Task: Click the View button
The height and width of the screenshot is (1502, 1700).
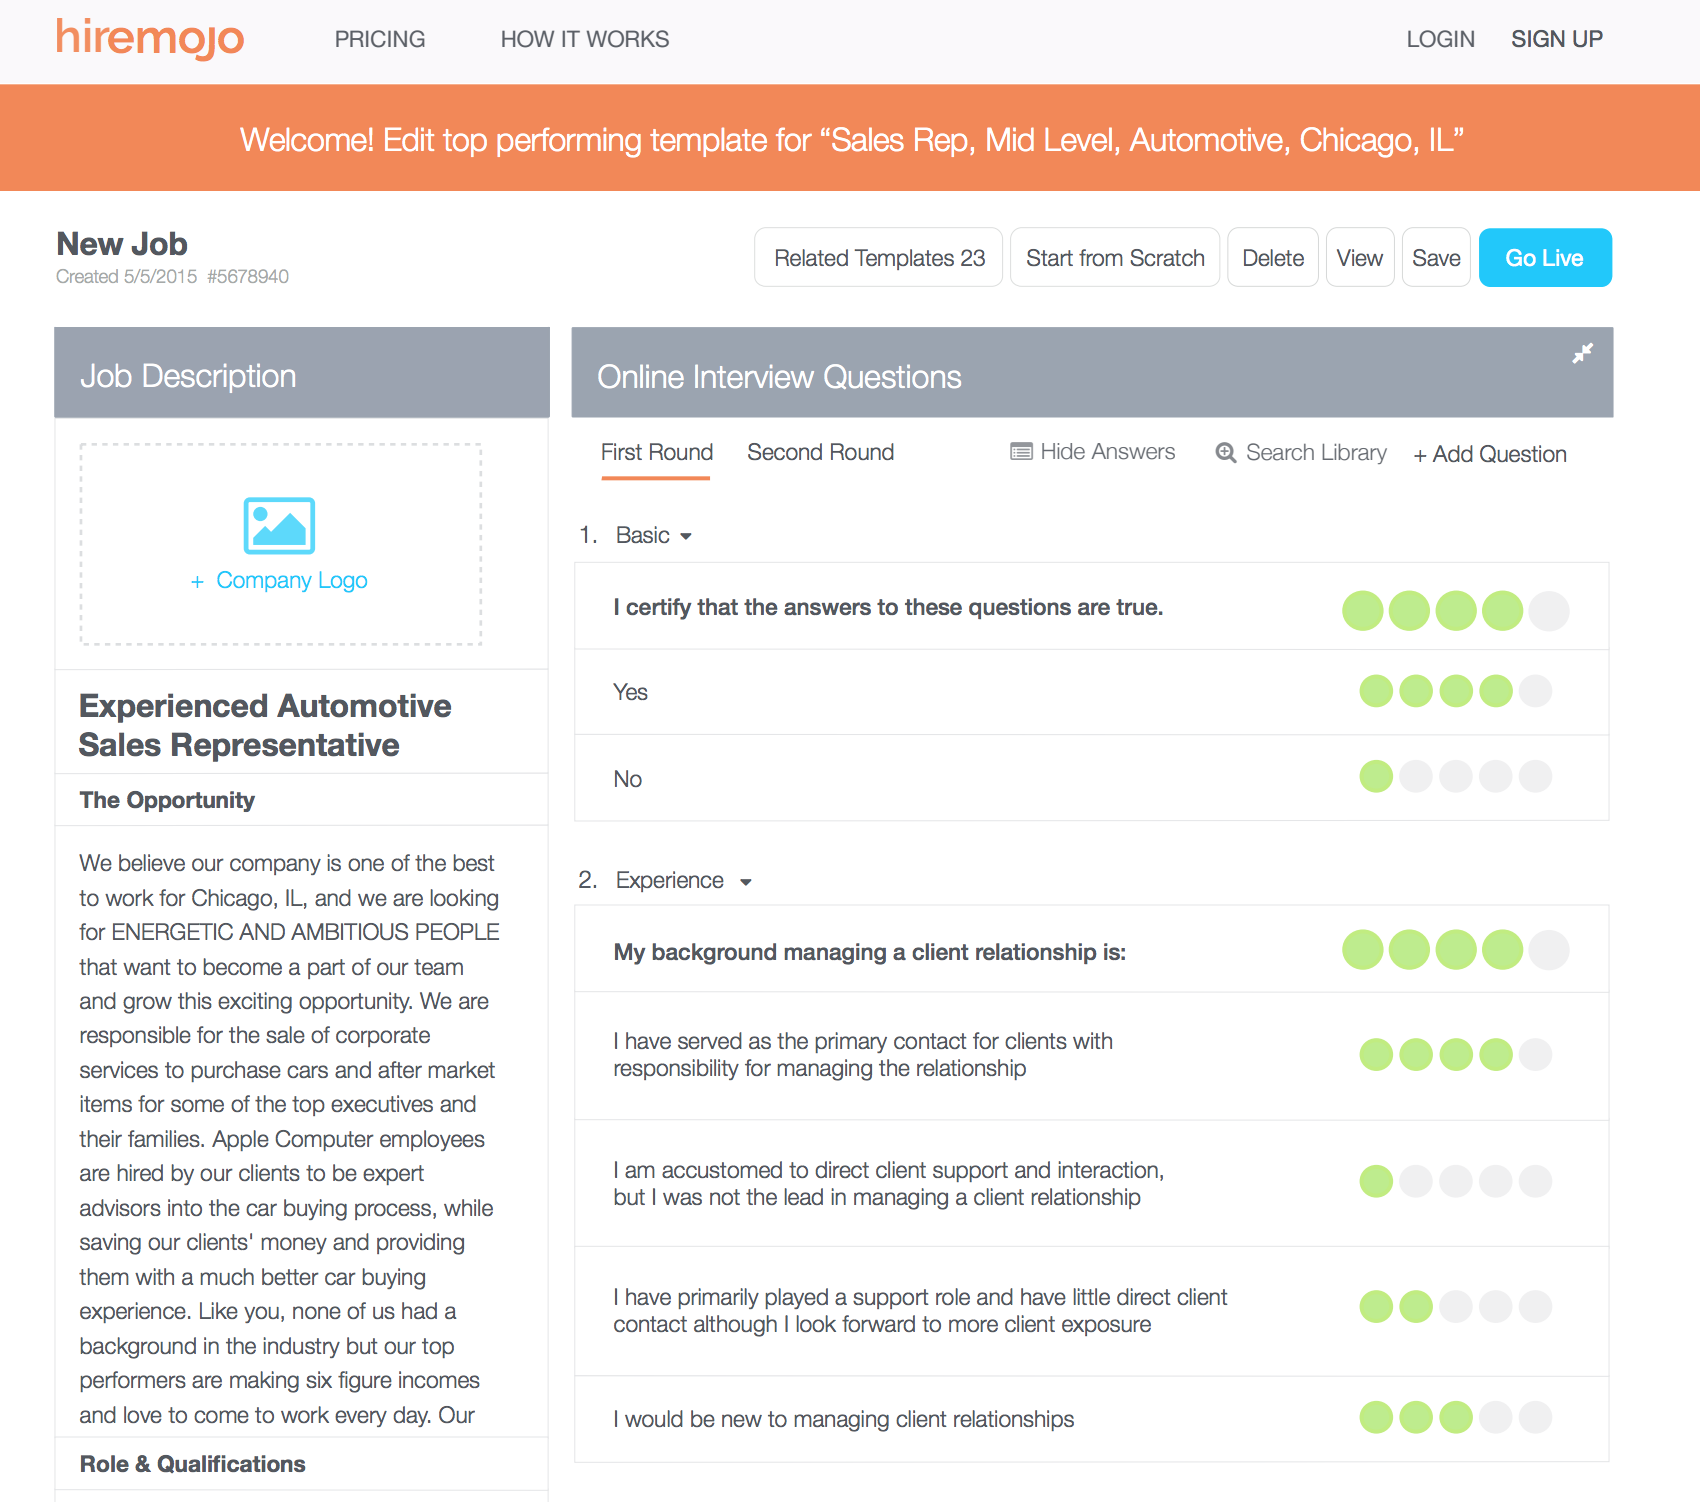Action: tap(1360, 258)
